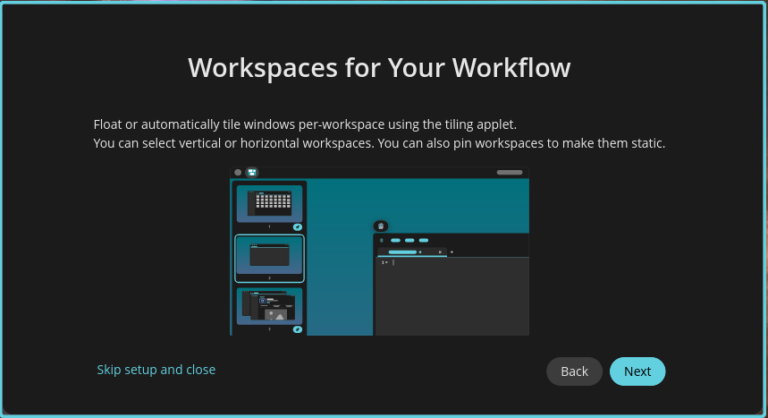Click the Skip setup and close link
This screenshot has width=768, height=418.
pos(156,370)
